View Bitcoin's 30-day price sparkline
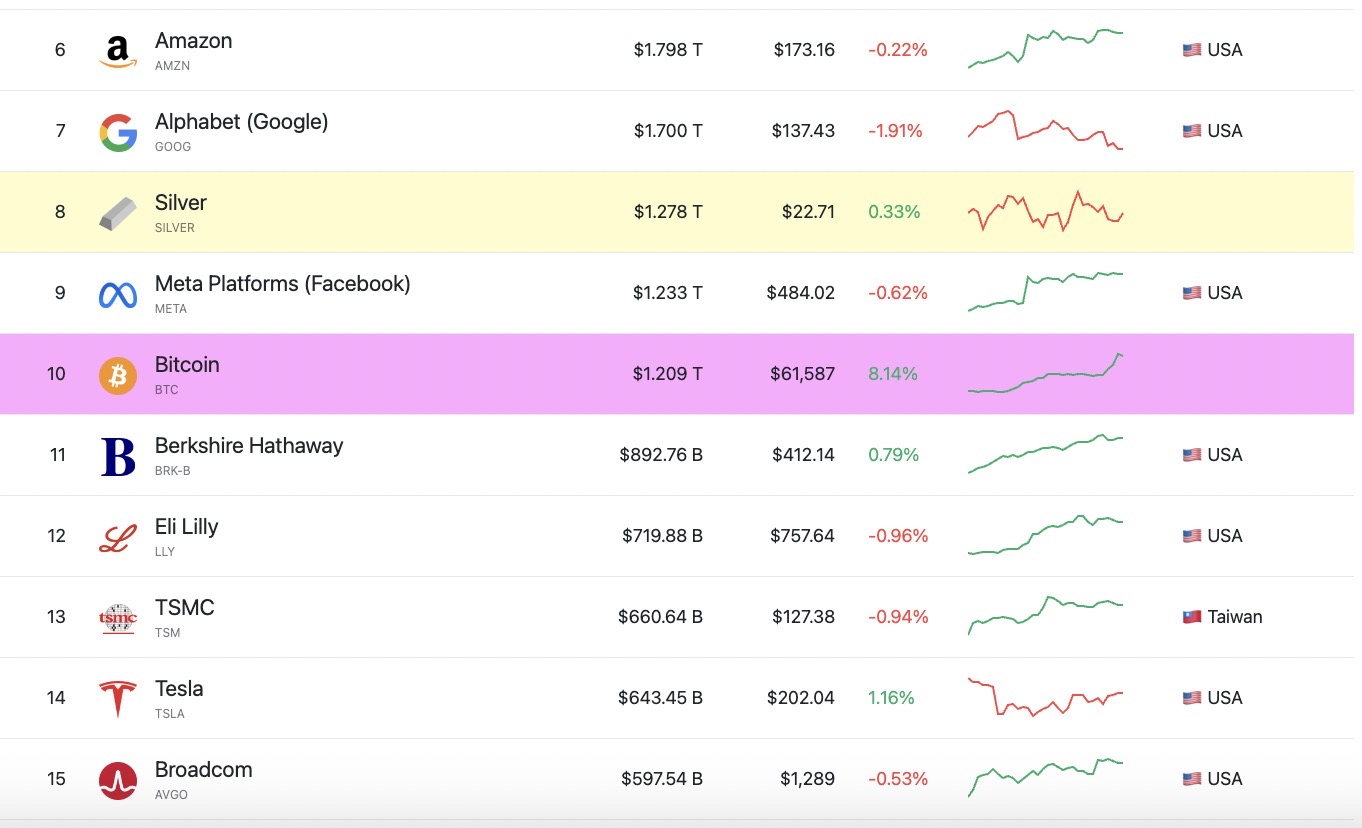 (x=1046, y=373)
